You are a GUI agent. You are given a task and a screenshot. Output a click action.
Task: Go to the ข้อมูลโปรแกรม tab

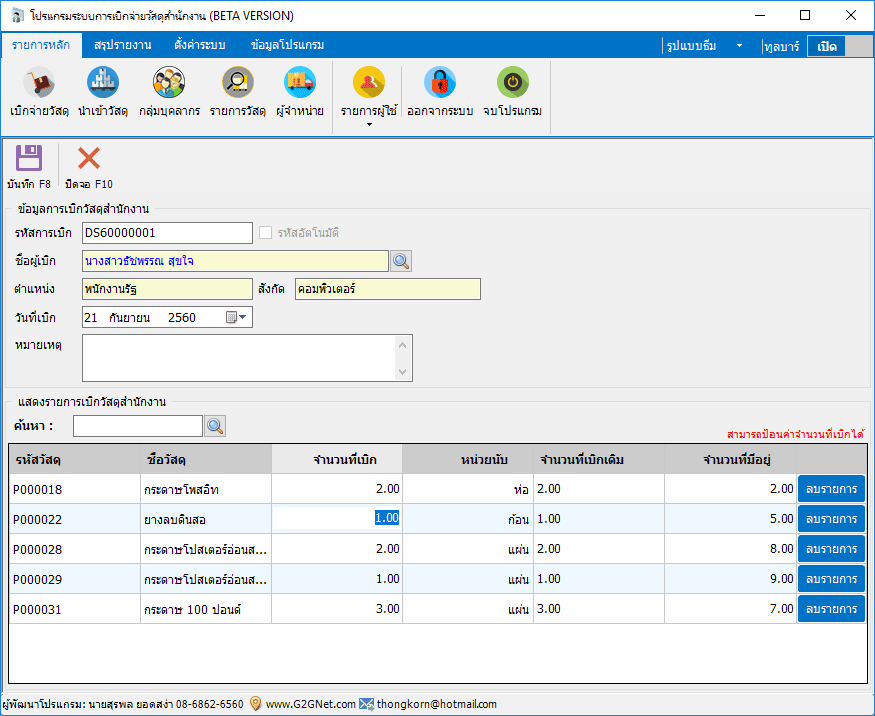pos(287,45)
